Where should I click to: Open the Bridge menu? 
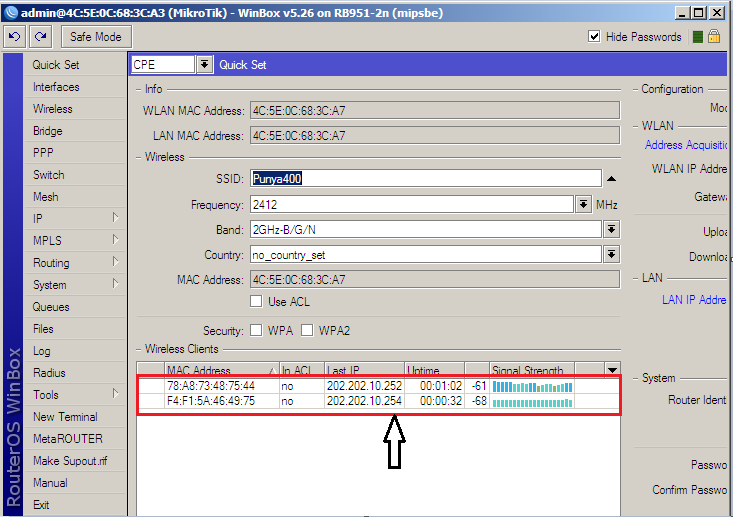point(75,131)
